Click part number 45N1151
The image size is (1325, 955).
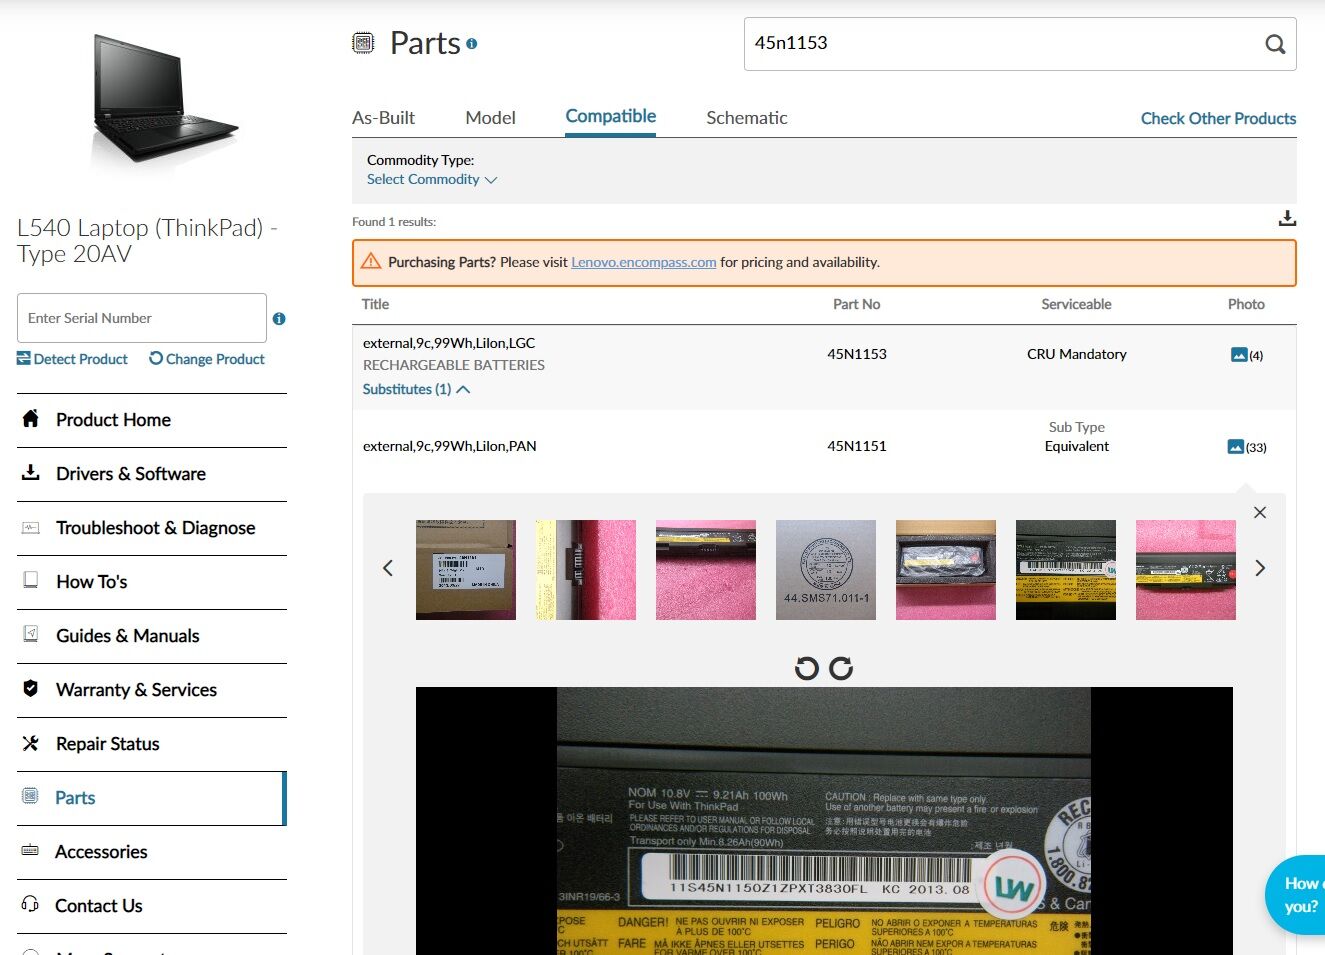click(x=856, y=446)
